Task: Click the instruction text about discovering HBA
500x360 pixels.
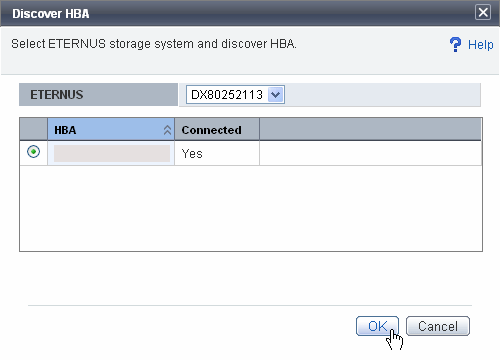Action: click(x=154, y=44)
